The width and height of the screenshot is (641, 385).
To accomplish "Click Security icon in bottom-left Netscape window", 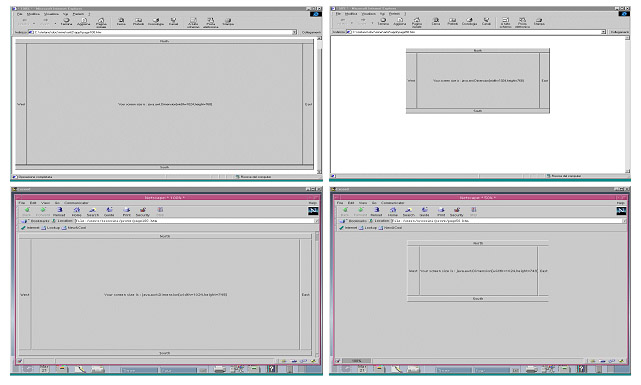I will click(x=143, y=211).
